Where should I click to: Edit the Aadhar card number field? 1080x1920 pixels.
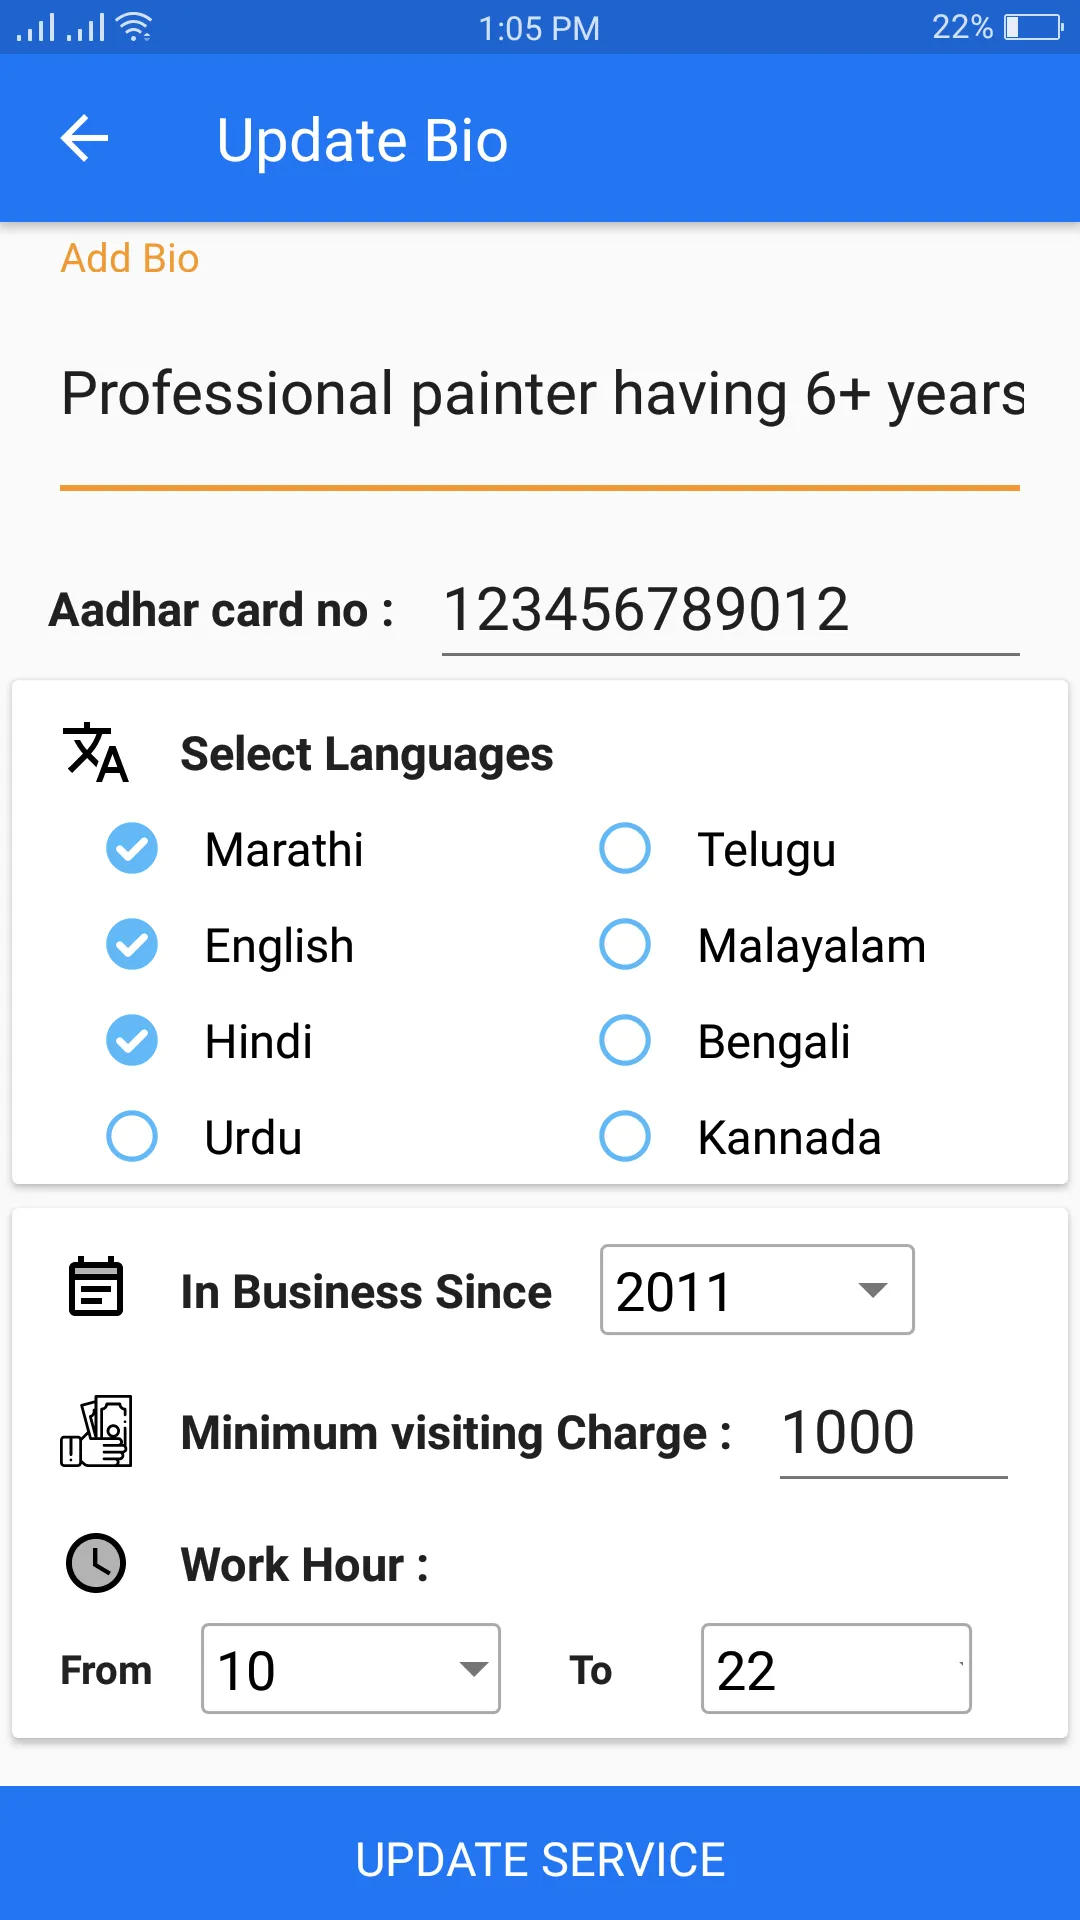(730, 610)
